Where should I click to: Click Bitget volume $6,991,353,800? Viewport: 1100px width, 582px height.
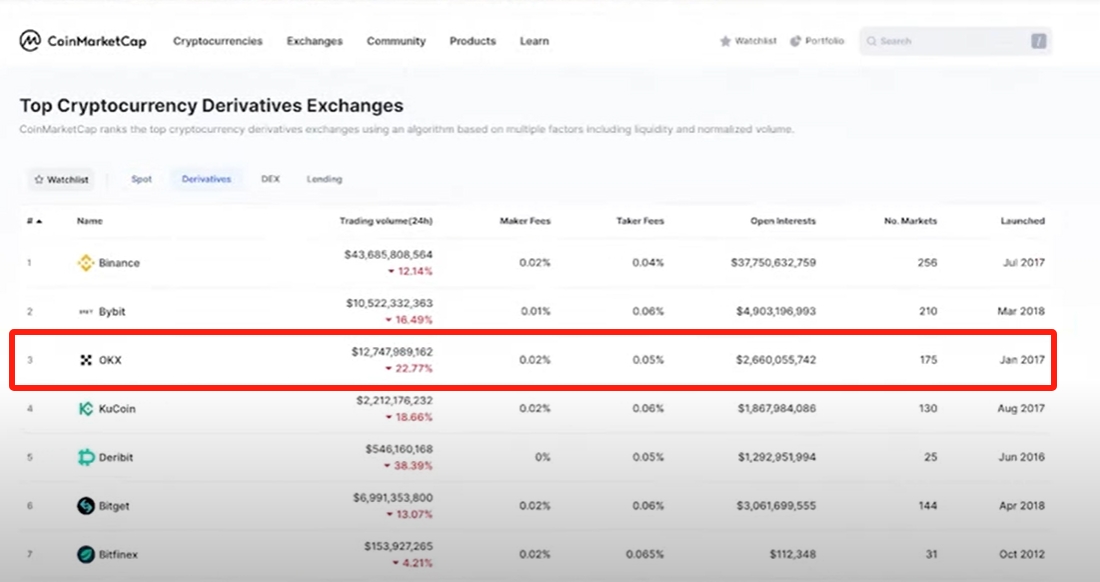click(x=393, y=497)
